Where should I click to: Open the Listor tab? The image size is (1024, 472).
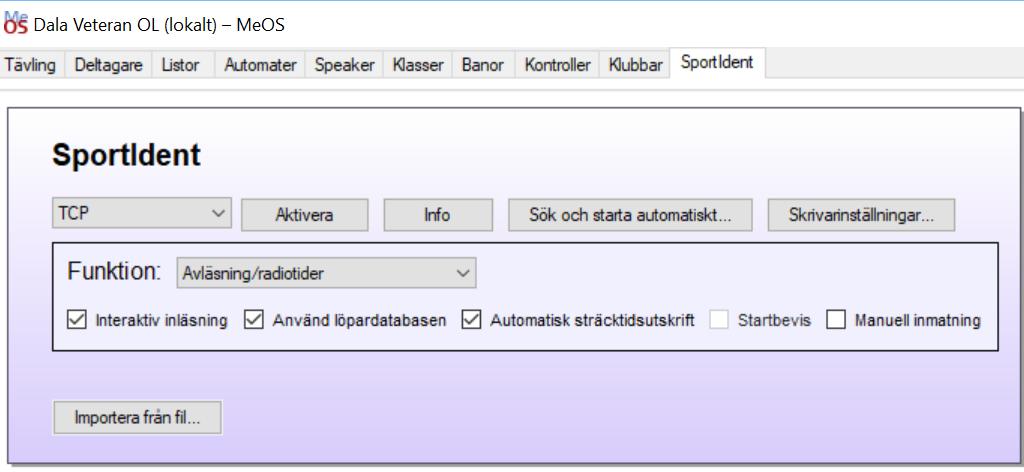click(181, 65)
